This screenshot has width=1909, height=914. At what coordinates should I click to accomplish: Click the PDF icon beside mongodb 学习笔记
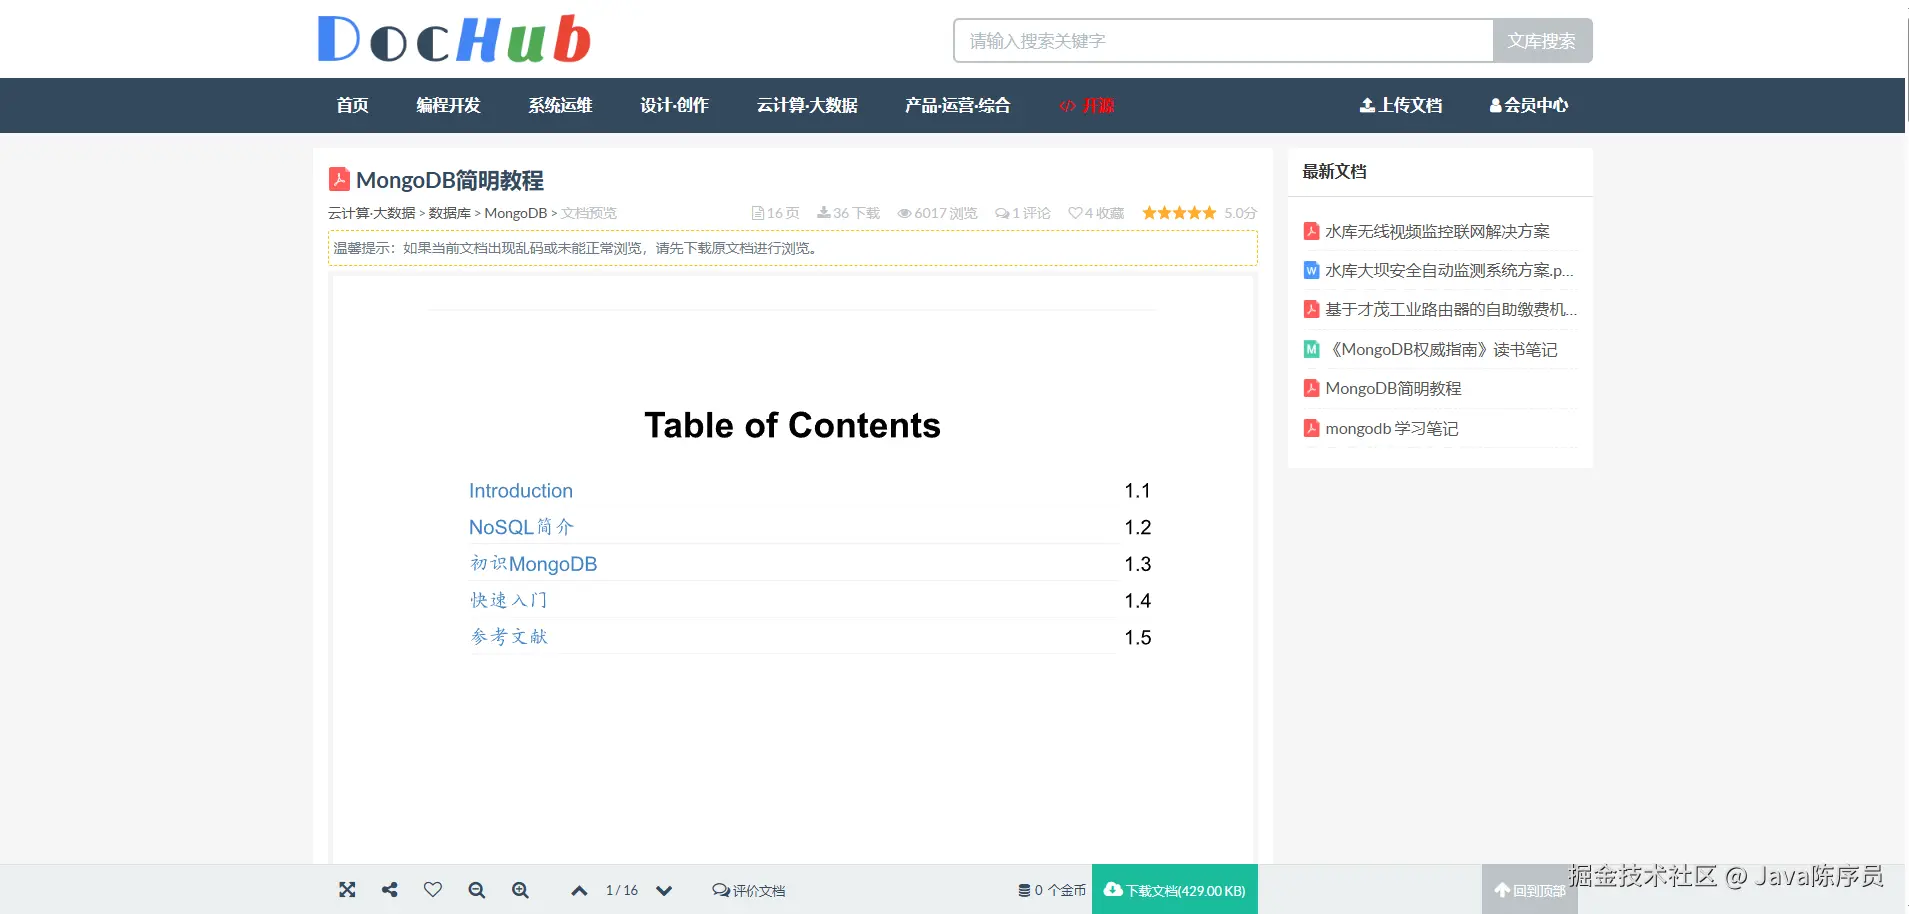[x=1311, y=429]
